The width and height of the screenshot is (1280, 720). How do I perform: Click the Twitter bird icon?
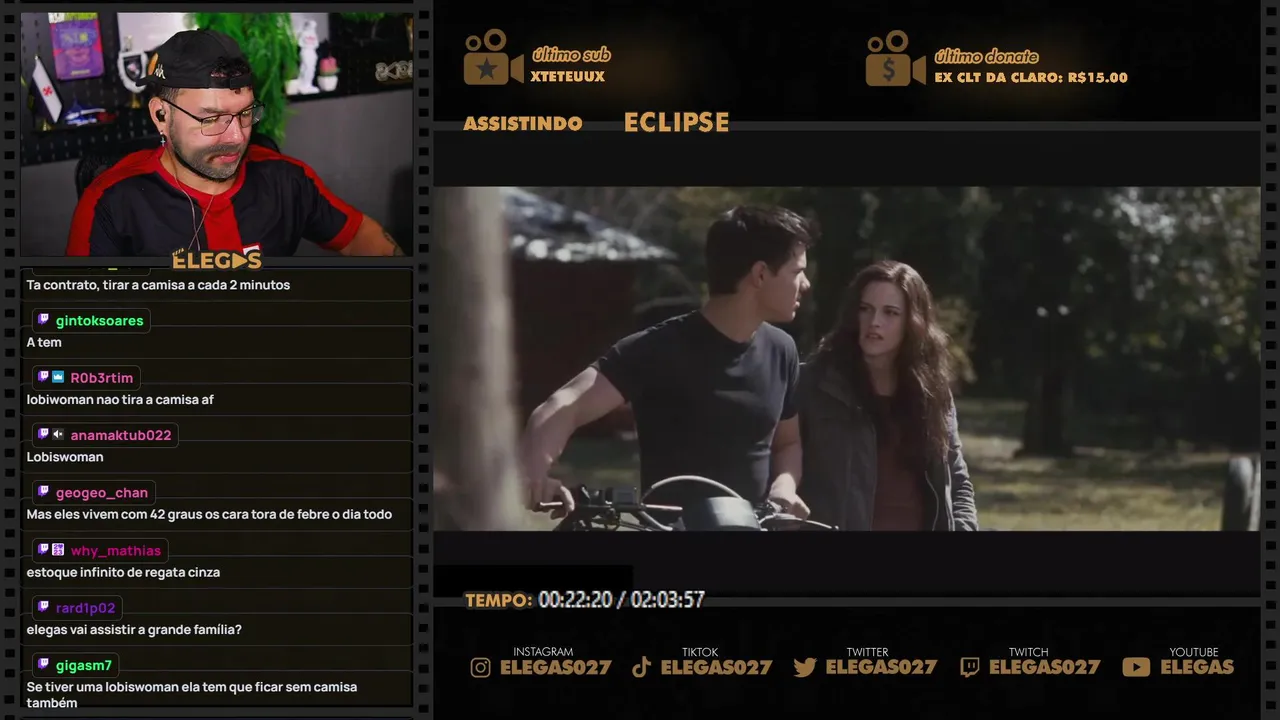click(x=805, y=668)
